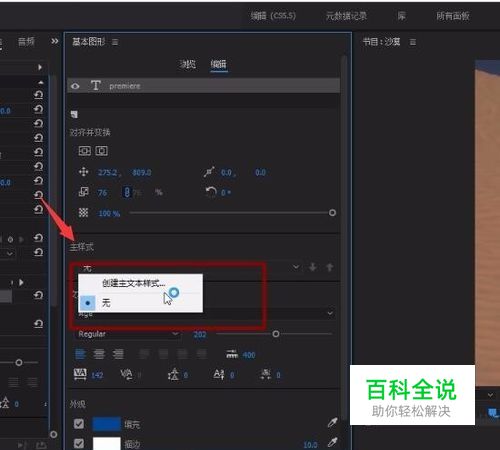Open the 节目:沙漠 panel menu icon

point(412,42)
